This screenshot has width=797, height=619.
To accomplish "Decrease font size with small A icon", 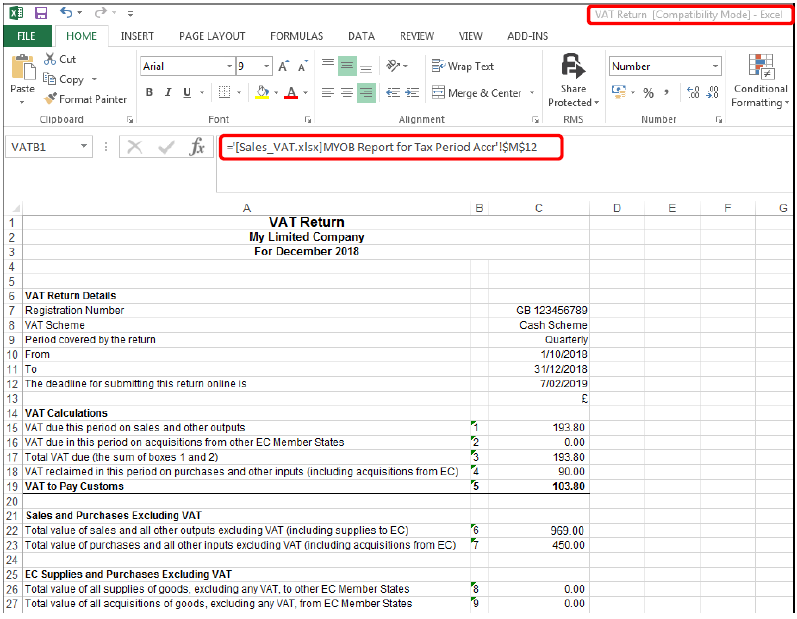I will 302,66.
